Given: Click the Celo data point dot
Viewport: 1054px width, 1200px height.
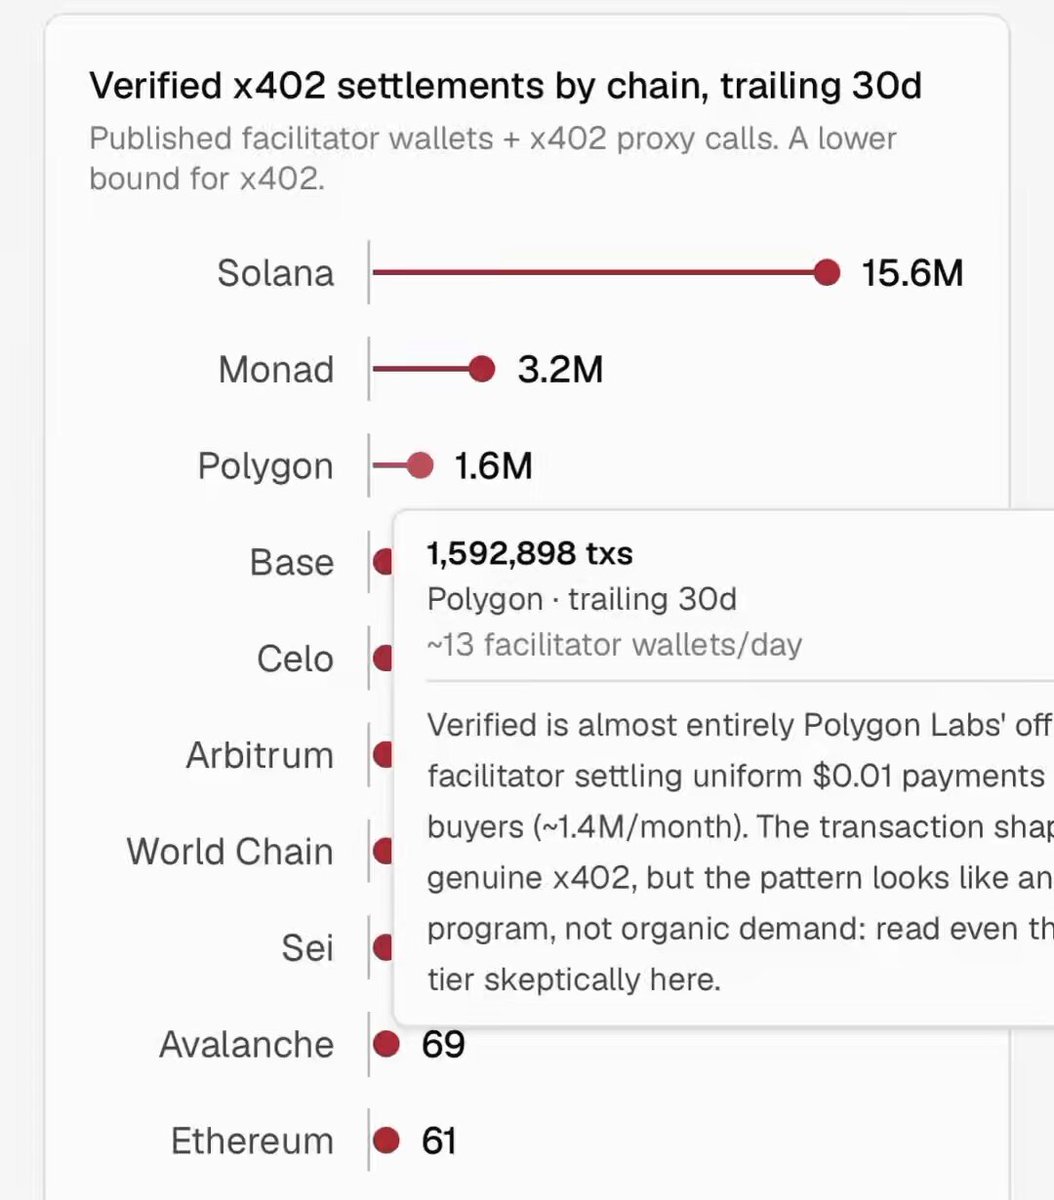Looking at the screenshot, I should (383, 659).
